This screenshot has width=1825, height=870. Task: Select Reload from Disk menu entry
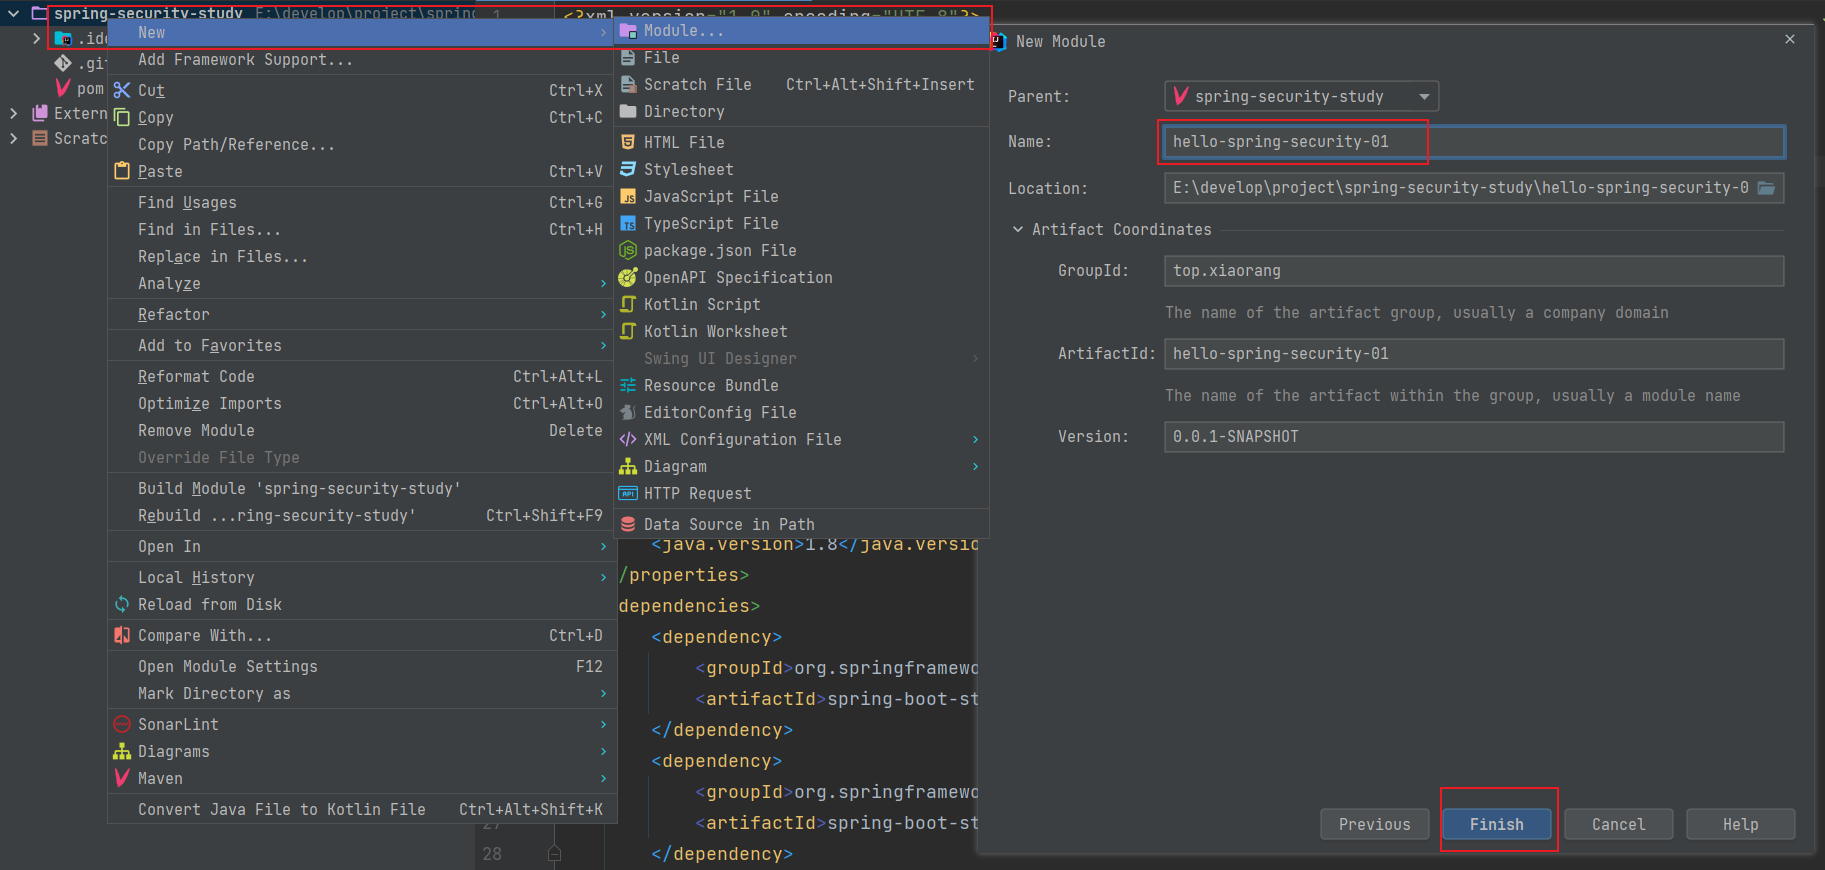coord(210,604)
